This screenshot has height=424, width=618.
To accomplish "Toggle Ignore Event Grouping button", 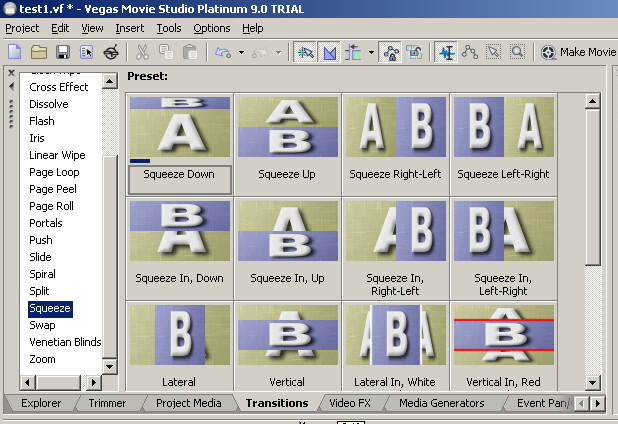I will [x=414, y=52].
